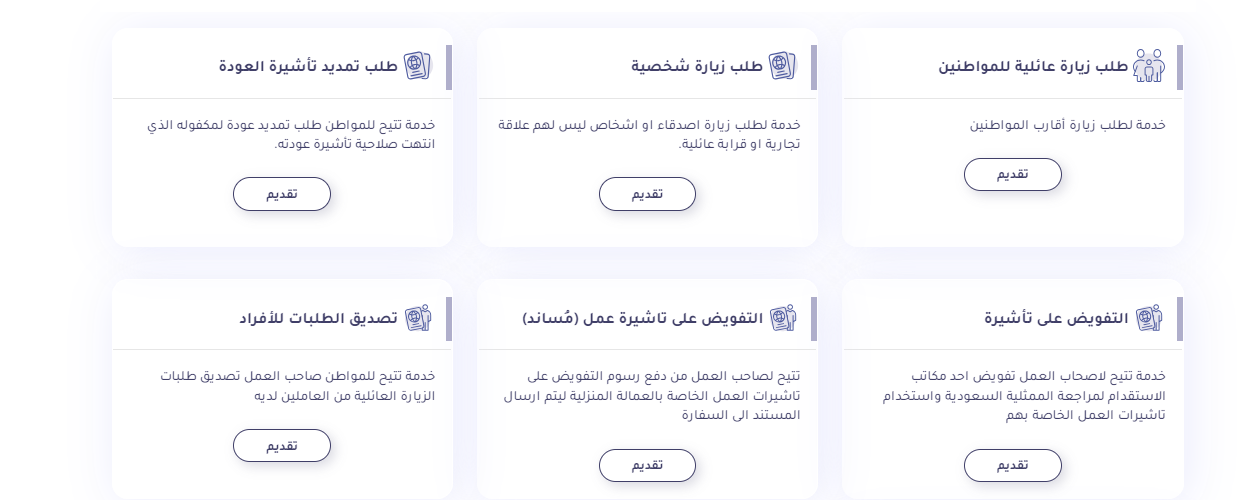Open the طلب زيارة شخصية heading

click(697, 67)
